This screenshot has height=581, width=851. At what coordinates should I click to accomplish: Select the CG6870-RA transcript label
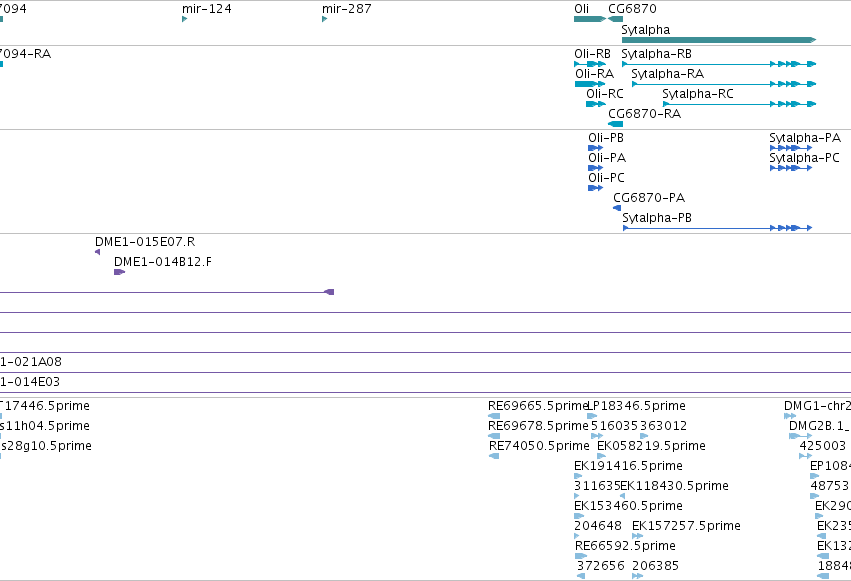point(645,114)
